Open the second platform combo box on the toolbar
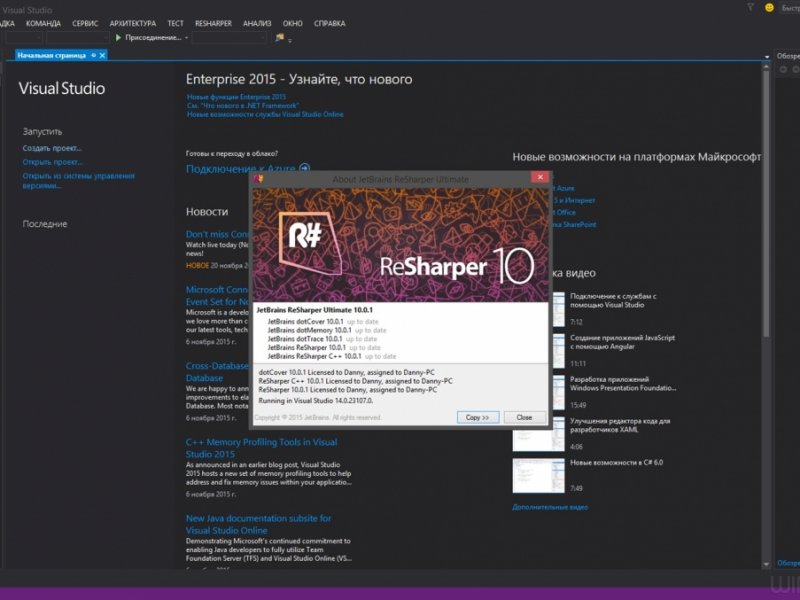 click(78, 38)
